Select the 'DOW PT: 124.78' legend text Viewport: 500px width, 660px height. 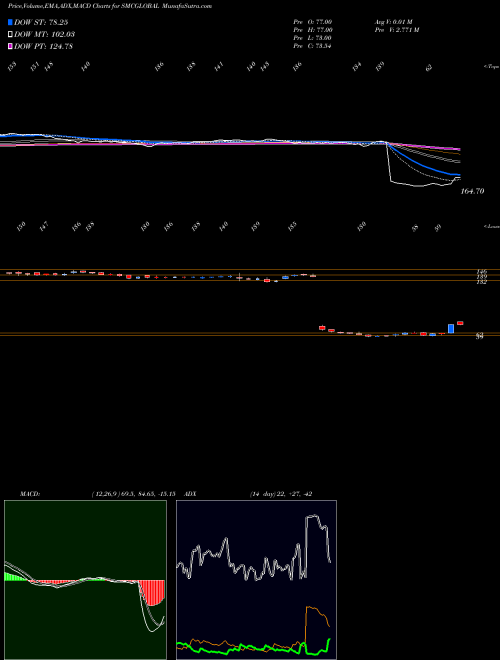pos(43,46)
